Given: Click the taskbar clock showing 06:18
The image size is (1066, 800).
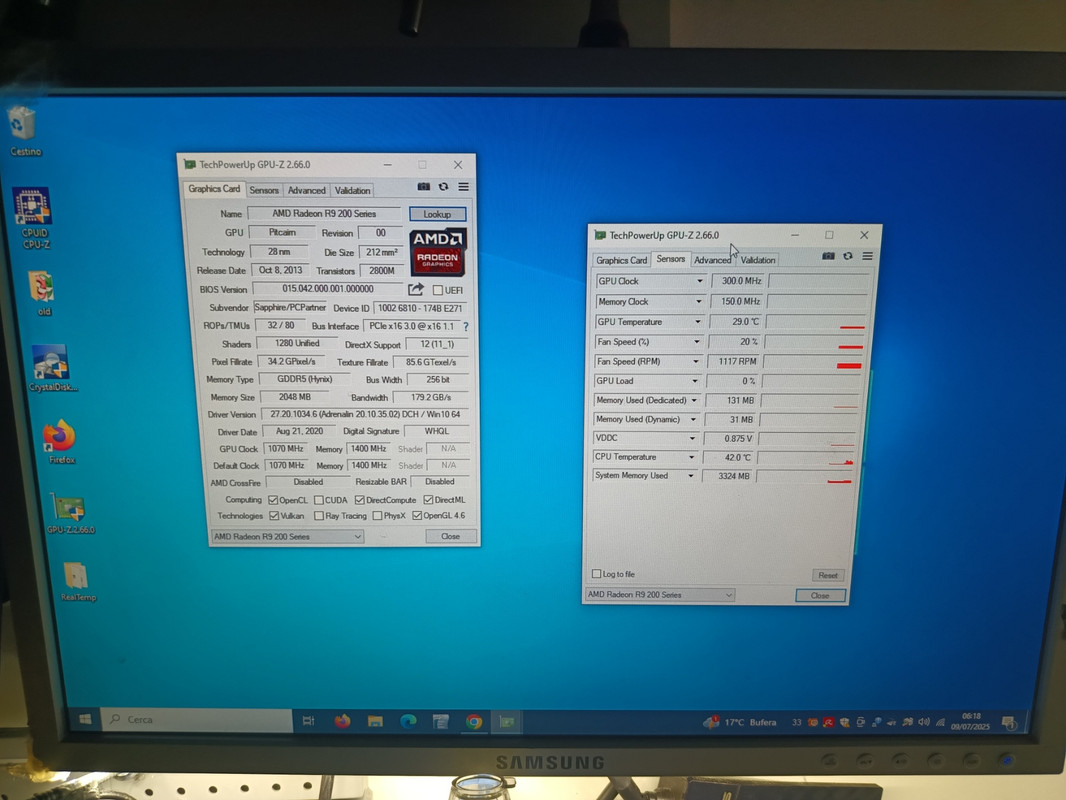Looking at the screenshot, I should 970,722.
